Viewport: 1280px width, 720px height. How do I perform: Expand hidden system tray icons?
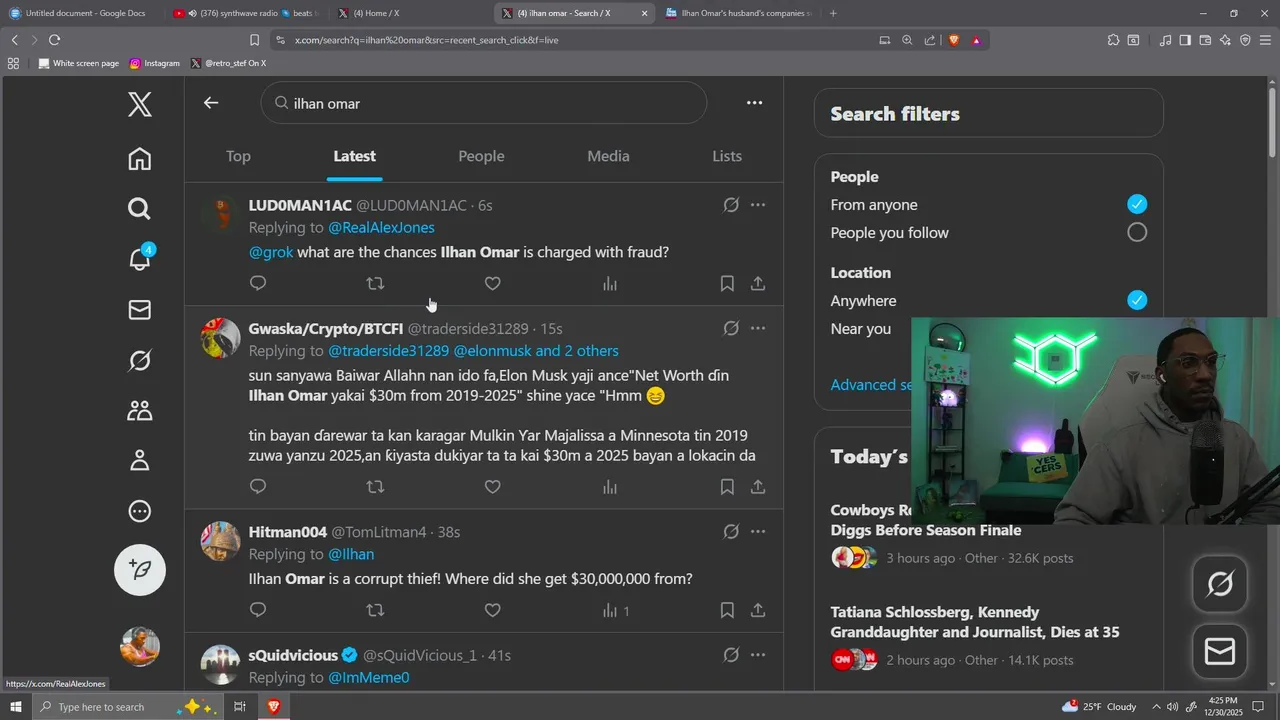tap(1156, 707)
